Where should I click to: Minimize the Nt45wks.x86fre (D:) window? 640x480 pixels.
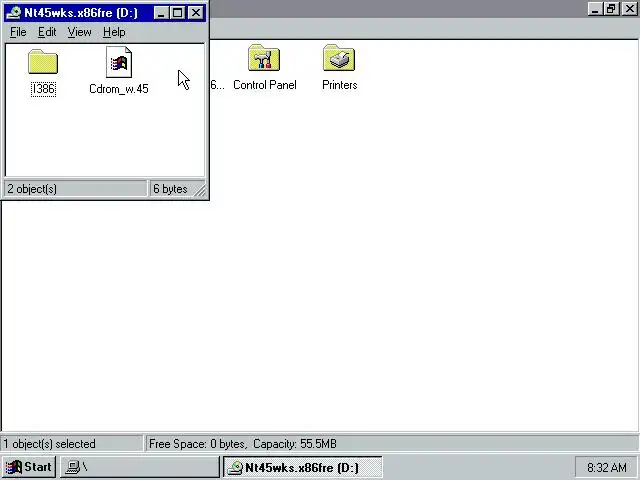[x=162, y=13]
